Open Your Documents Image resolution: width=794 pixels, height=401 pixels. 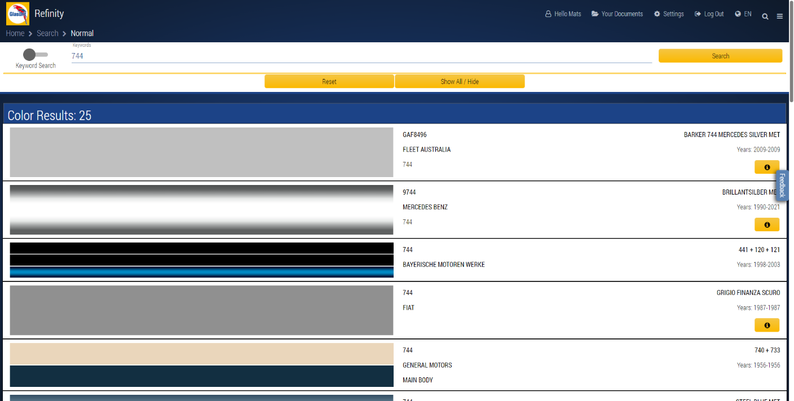pyautogui.click(x=617, y=14)
